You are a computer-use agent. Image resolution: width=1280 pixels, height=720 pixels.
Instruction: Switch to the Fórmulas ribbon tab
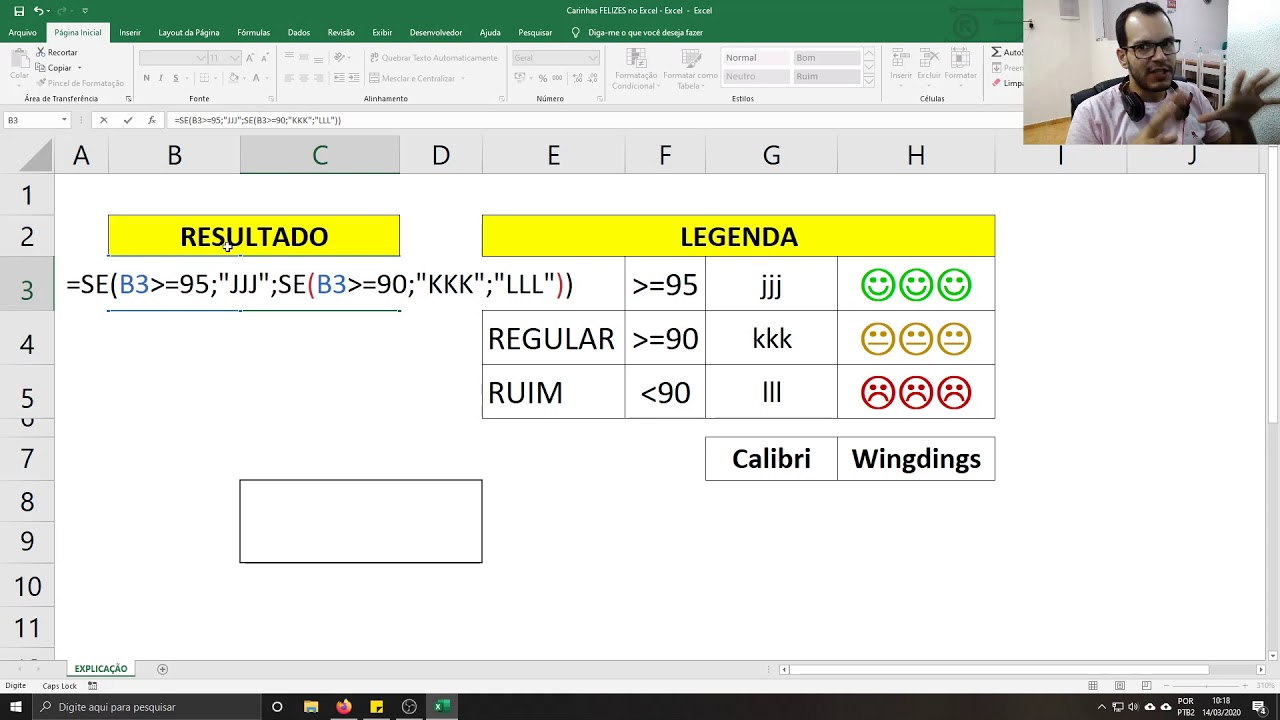(x=254, y=32)
